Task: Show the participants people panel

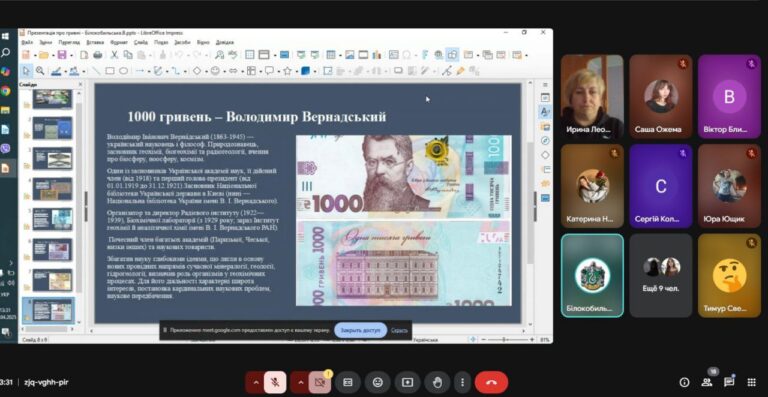Action: pyautogui.click(x=707, y=382)
